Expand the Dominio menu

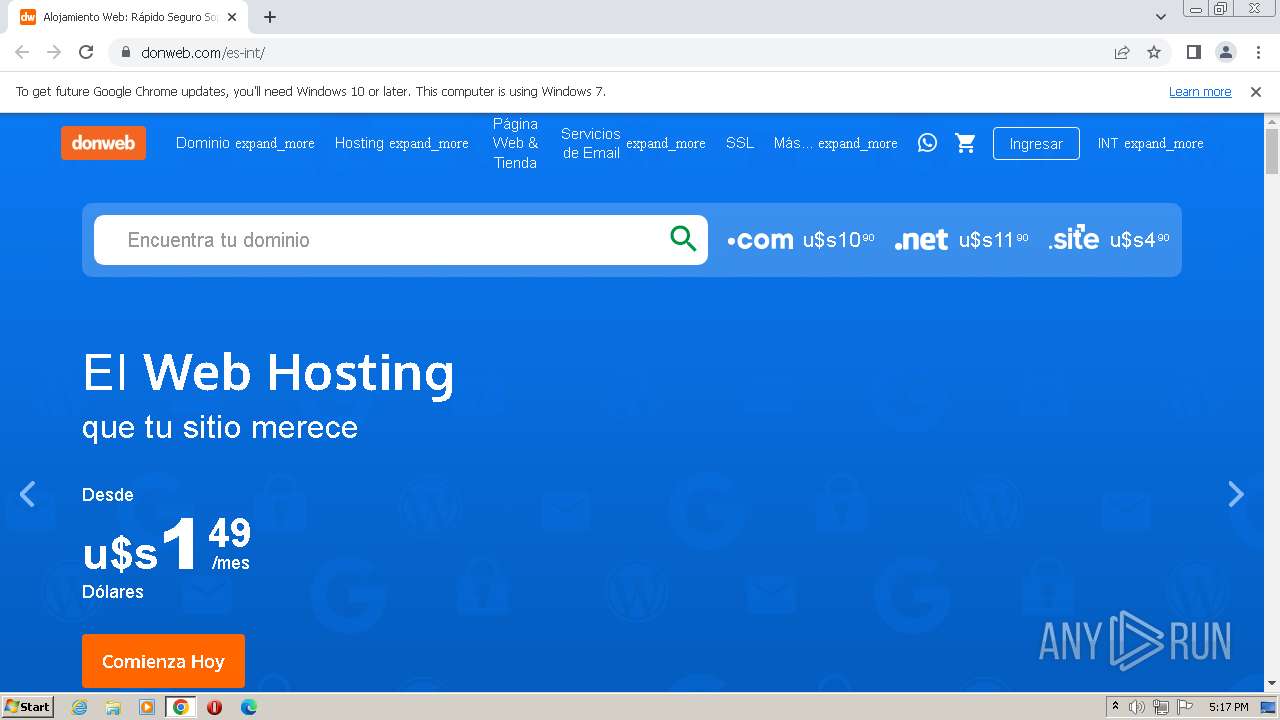(245, 143)
